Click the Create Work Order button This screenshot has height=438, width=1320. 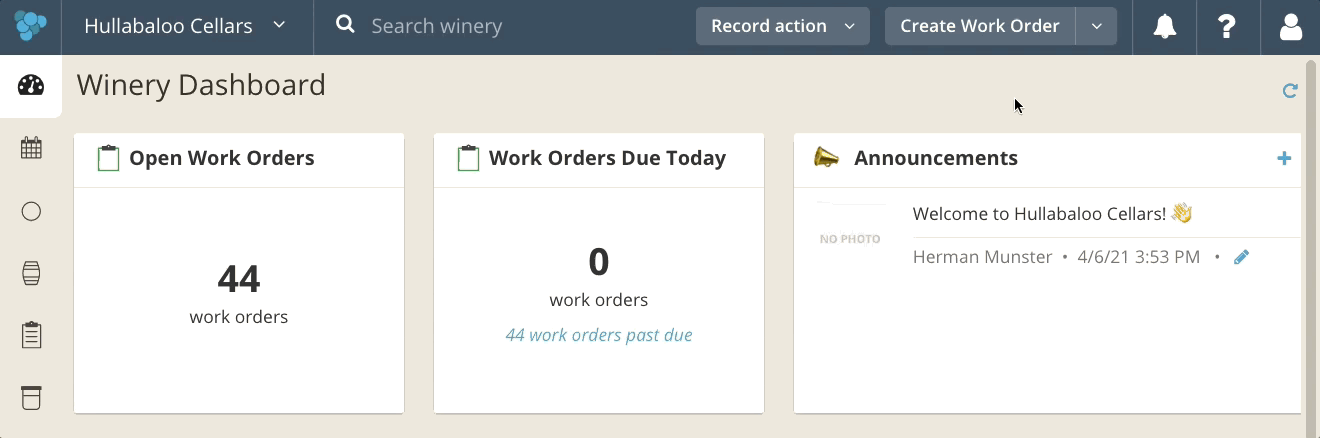pyautogui.click(x=980, y=26)
